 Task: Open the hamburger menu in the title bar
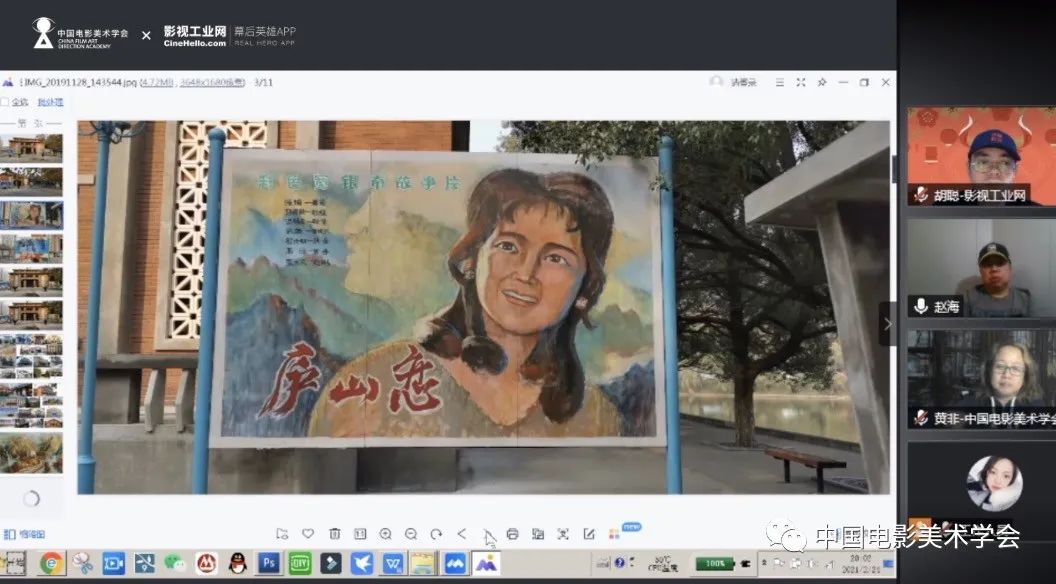779,82
